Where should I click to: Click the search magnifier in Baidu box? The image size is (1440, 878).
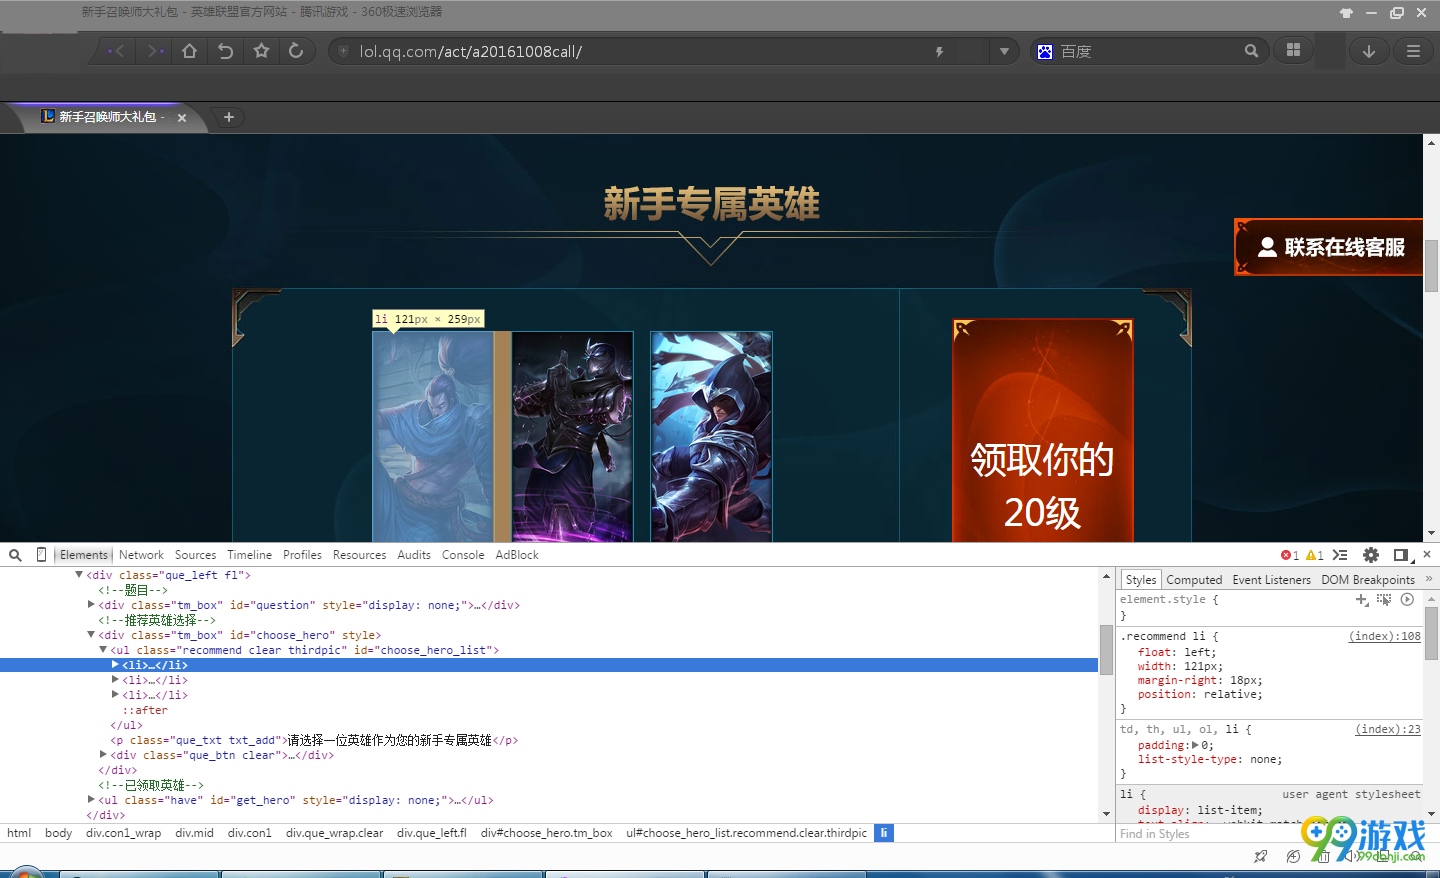tap(1251, 51)
